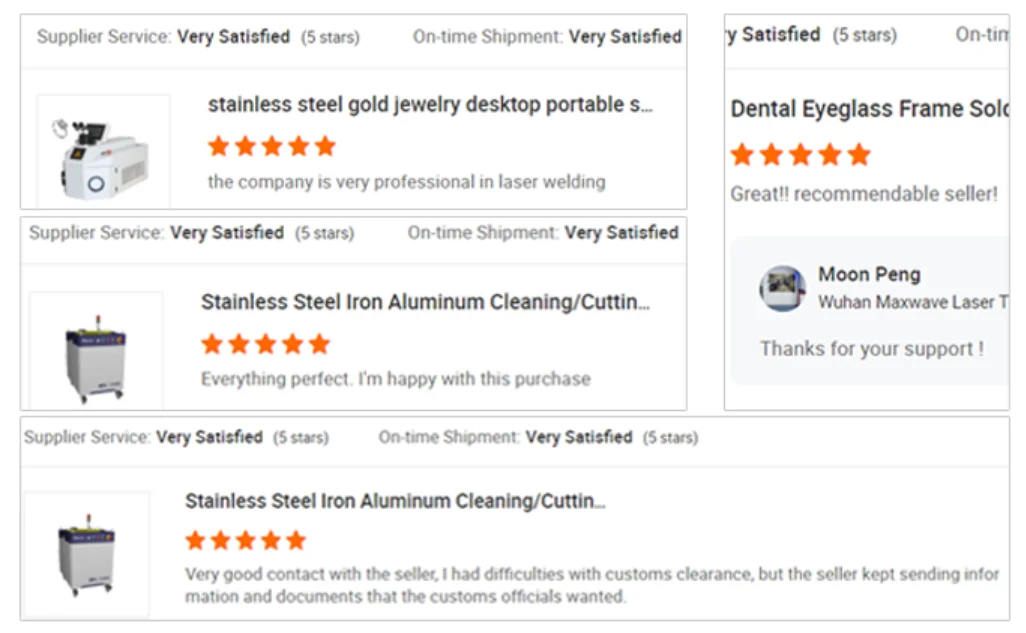Open the product title above the customs clearance review
1026x633 pixels.
[x=395, y=501]
